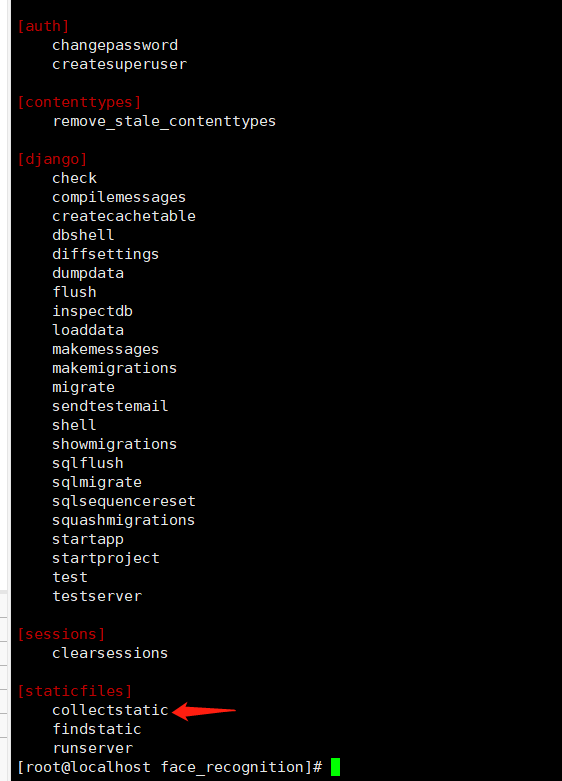Click the clearsessions command
This screenshot has height=781, width=562.
[110, 653]
